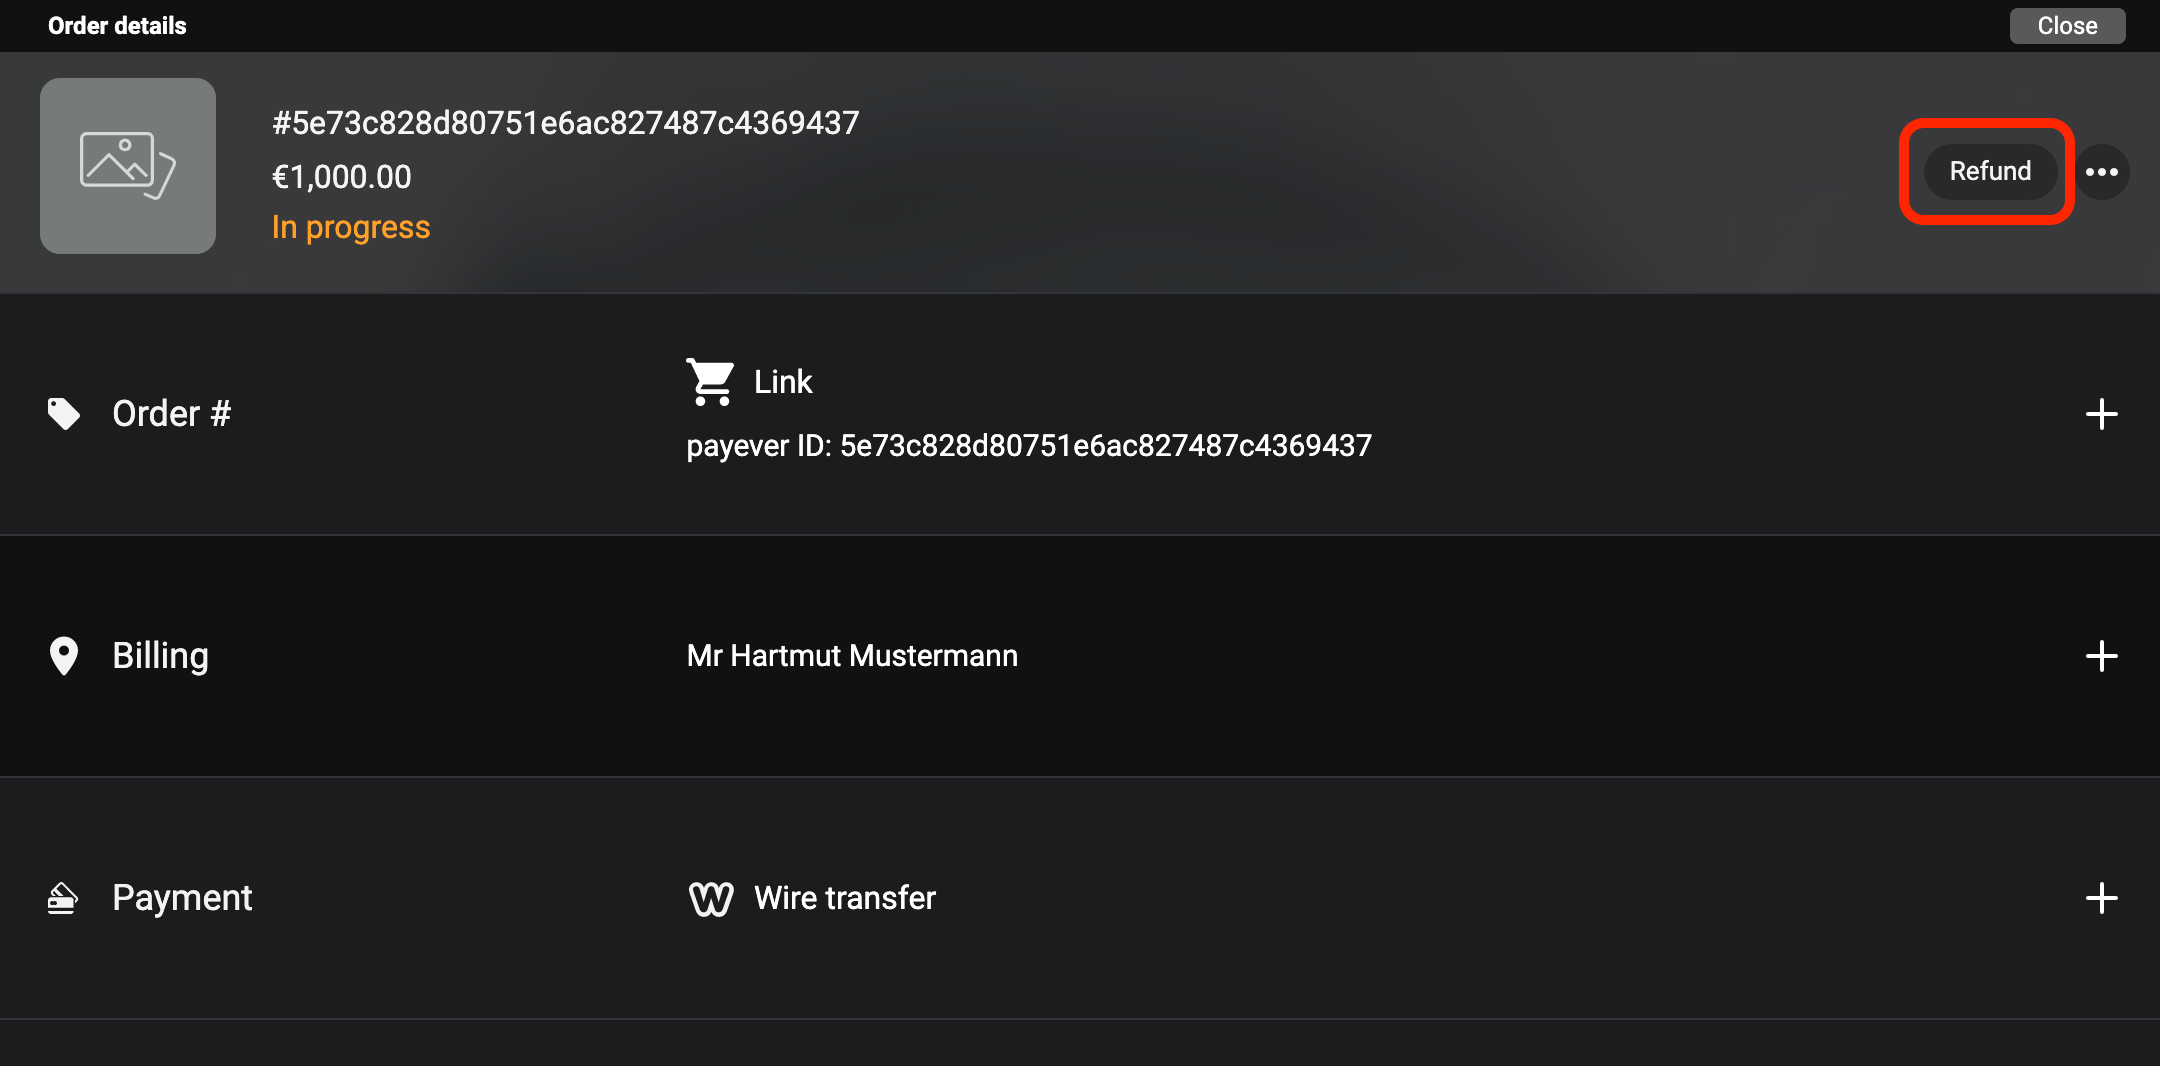The image size is (2160, 1066).
Task: Expand the Order # section
Action: (2102, 414)
